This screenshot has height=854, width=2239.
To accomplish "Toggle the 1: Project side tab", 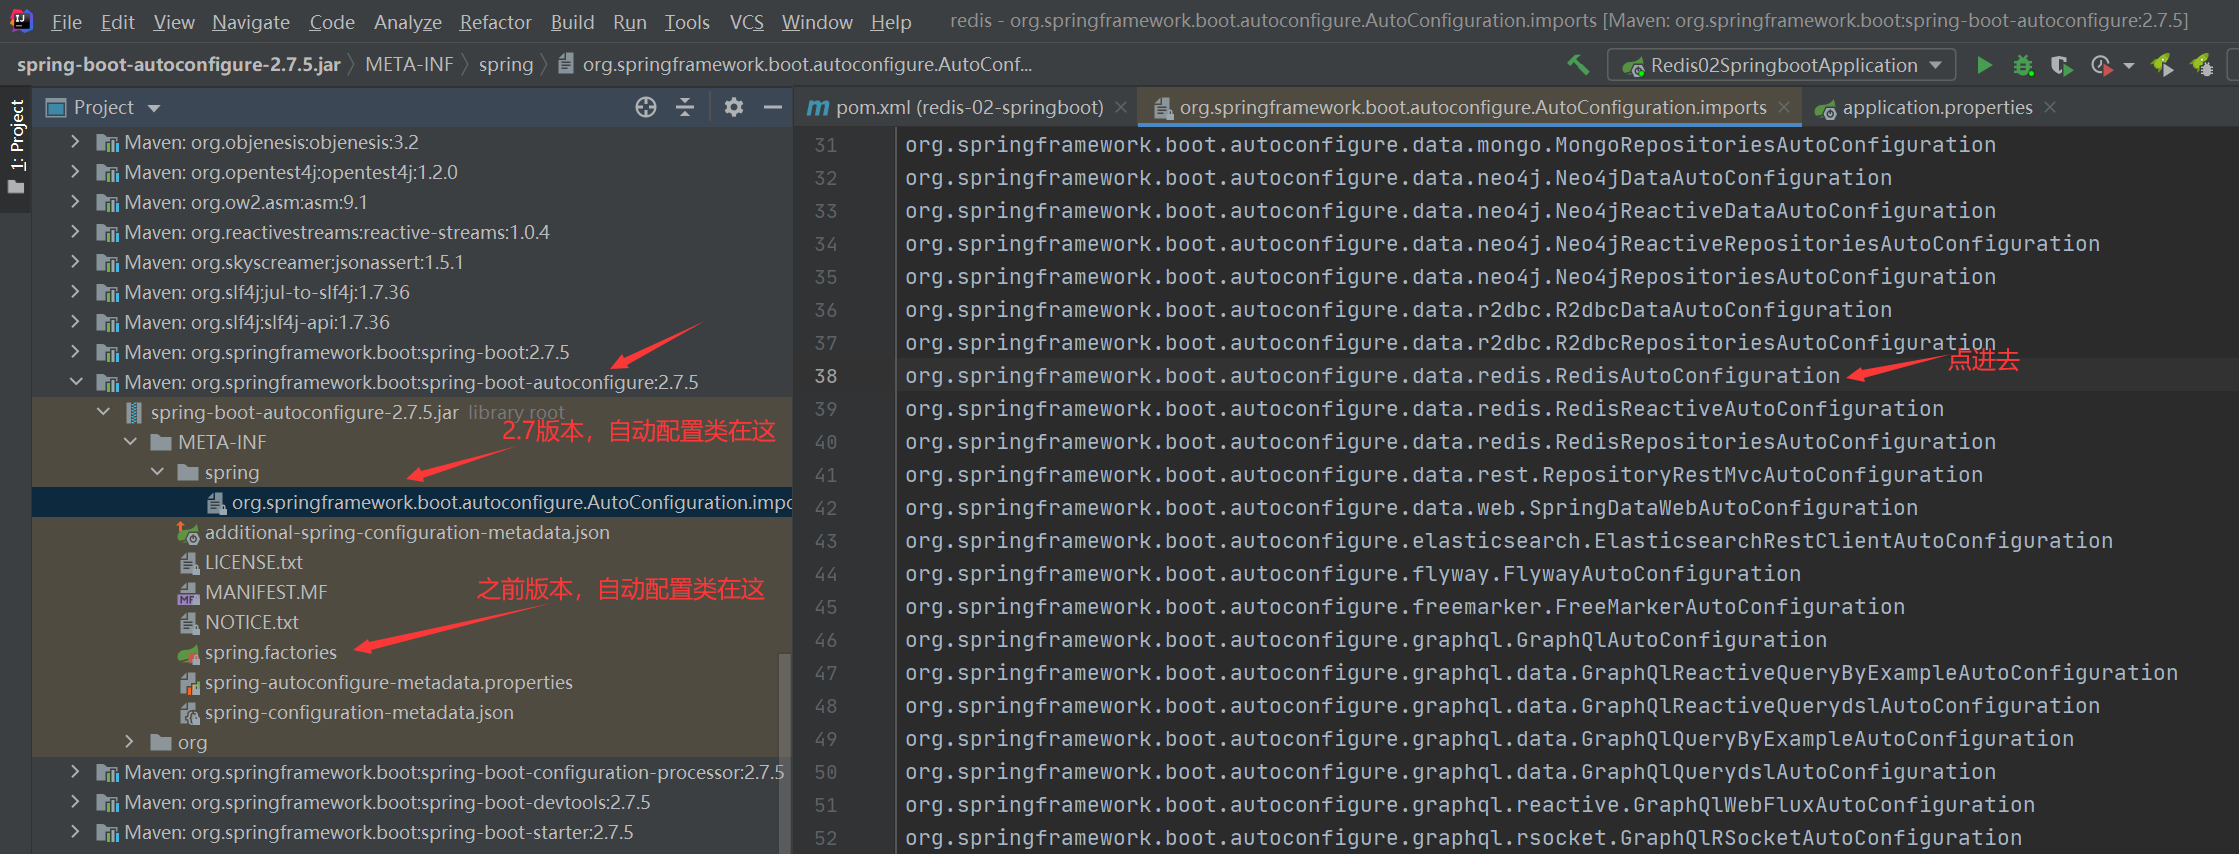I will [x=16, y=150].
